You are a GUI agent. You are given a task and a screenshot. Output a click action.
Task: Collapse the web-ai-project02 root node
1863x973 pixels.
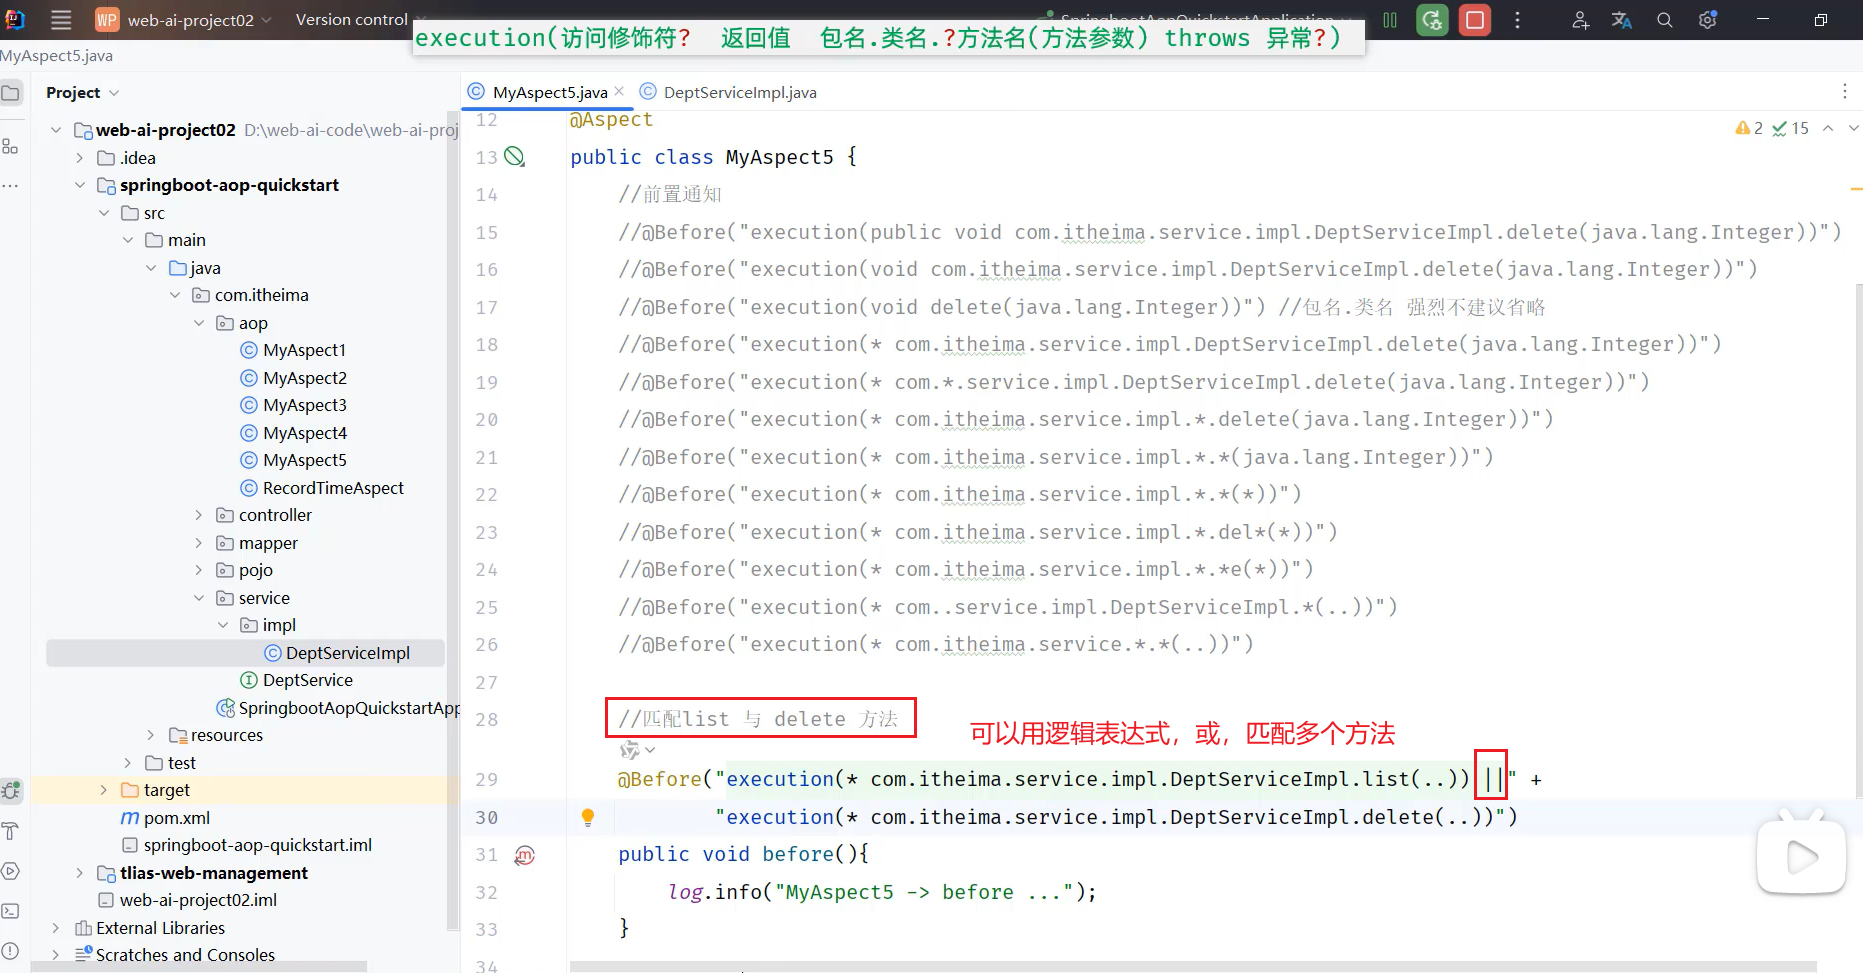pos(56,130)
